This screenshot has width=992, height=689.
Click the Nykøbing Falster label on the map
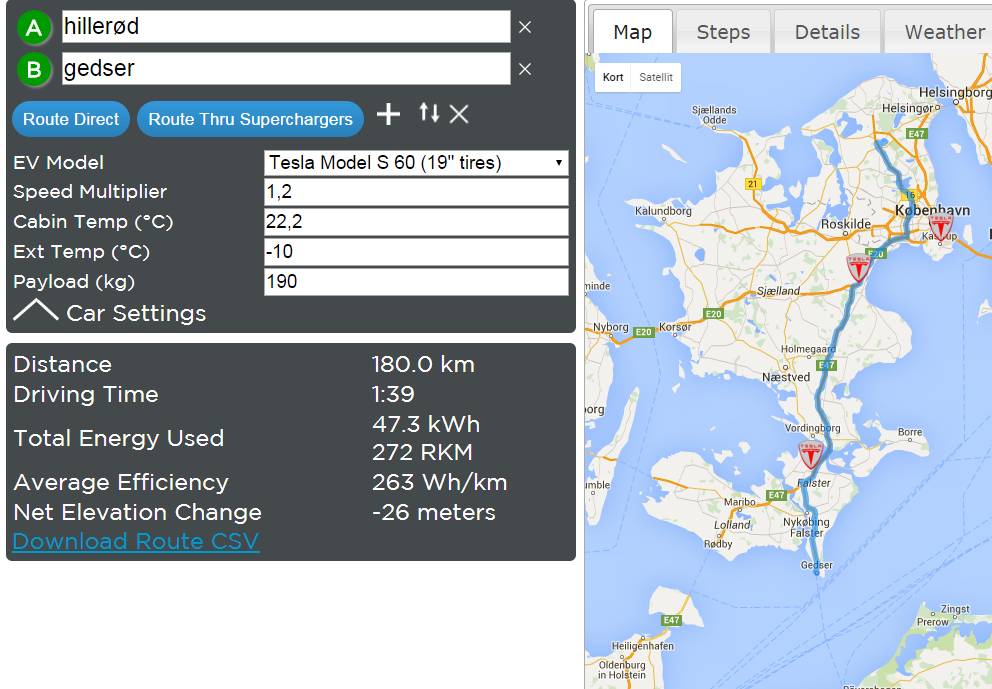806,527
